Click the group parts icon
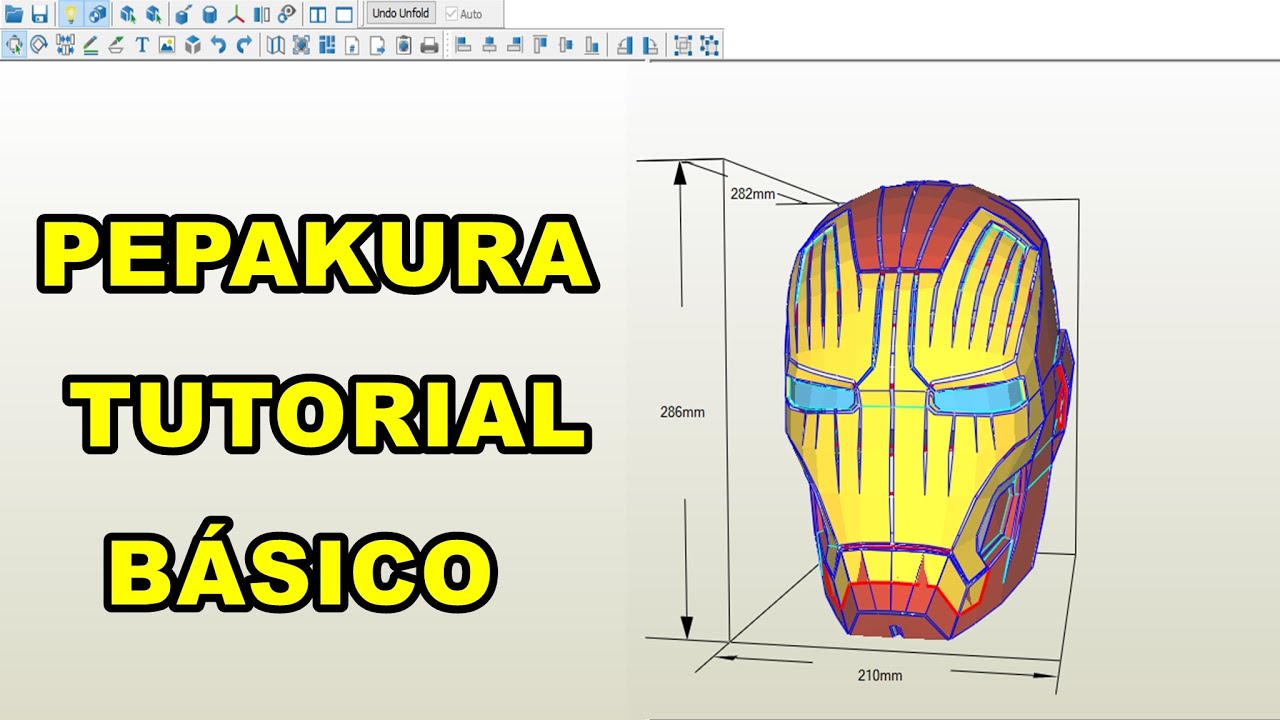The height and width of the screenshot is (720, 1280). coord(683,44)
